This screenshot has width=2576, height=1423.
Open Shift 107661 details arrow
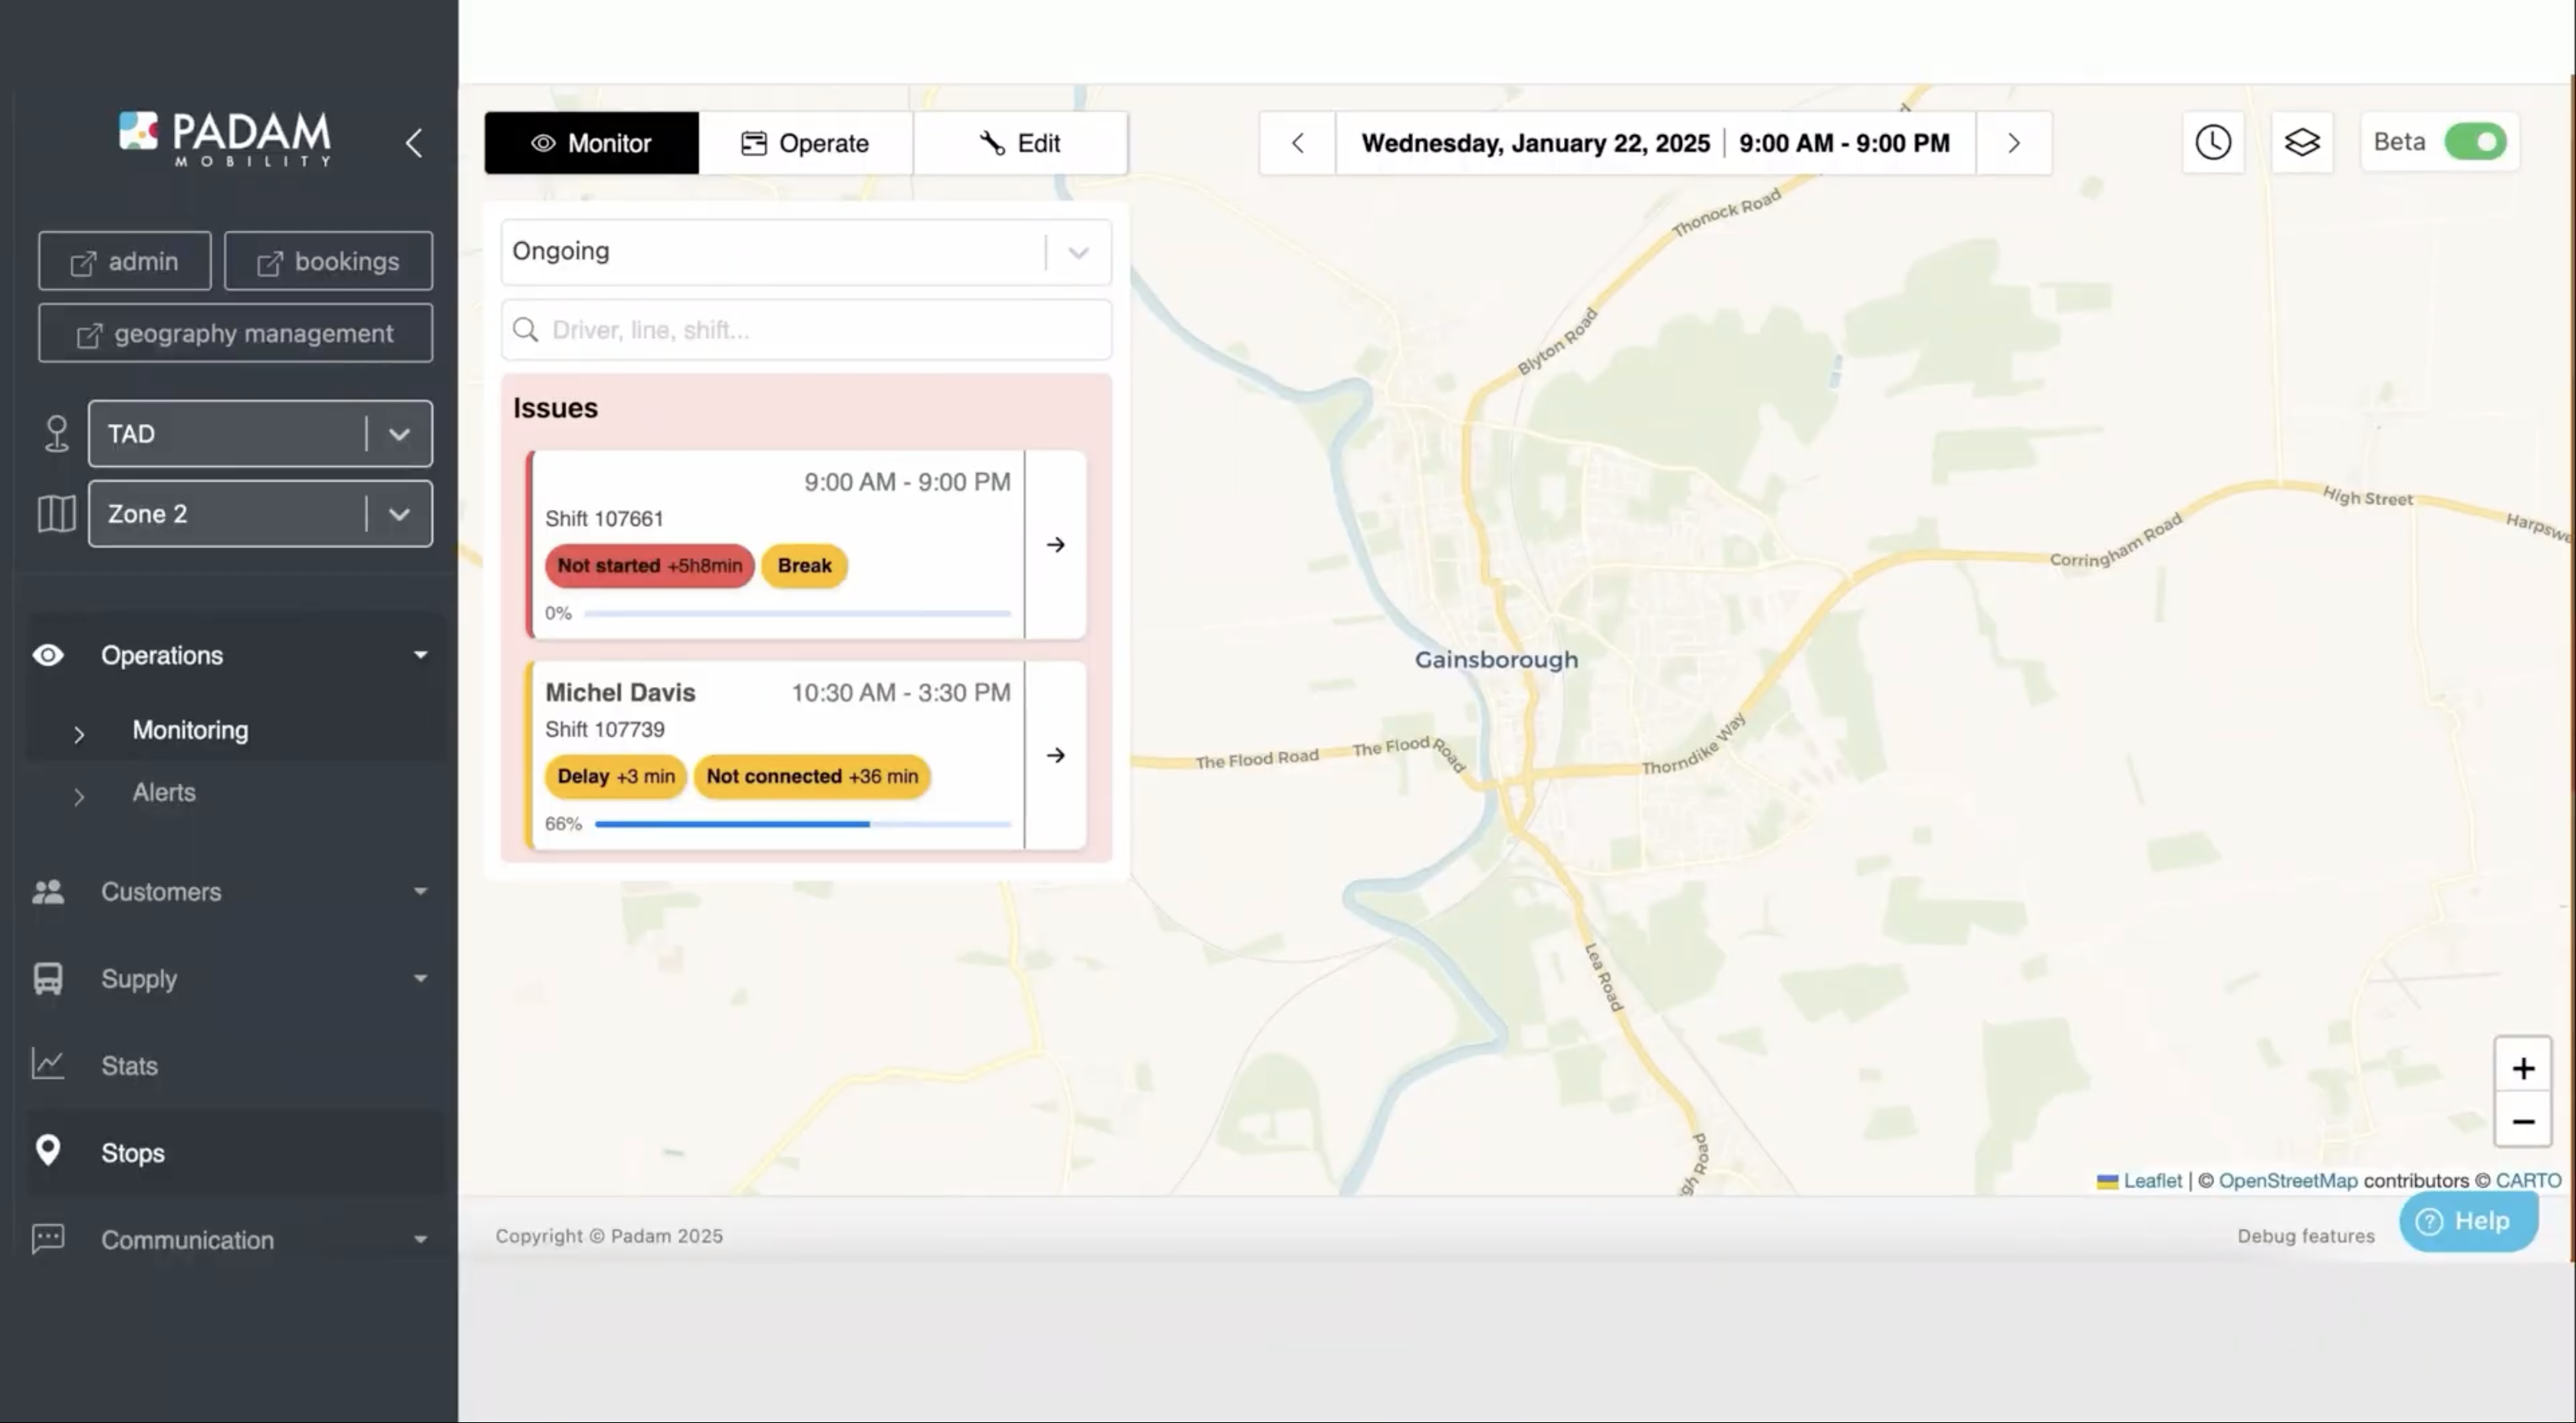[1055, 545]
